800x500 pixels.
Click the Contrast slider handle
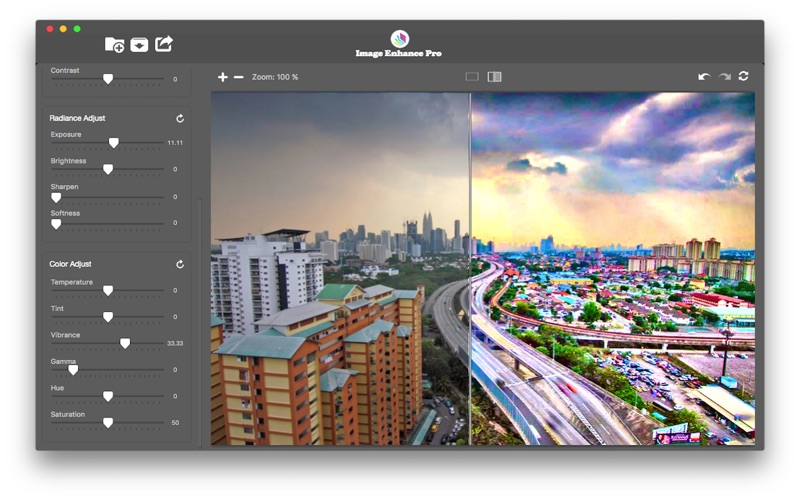[108, 79]
